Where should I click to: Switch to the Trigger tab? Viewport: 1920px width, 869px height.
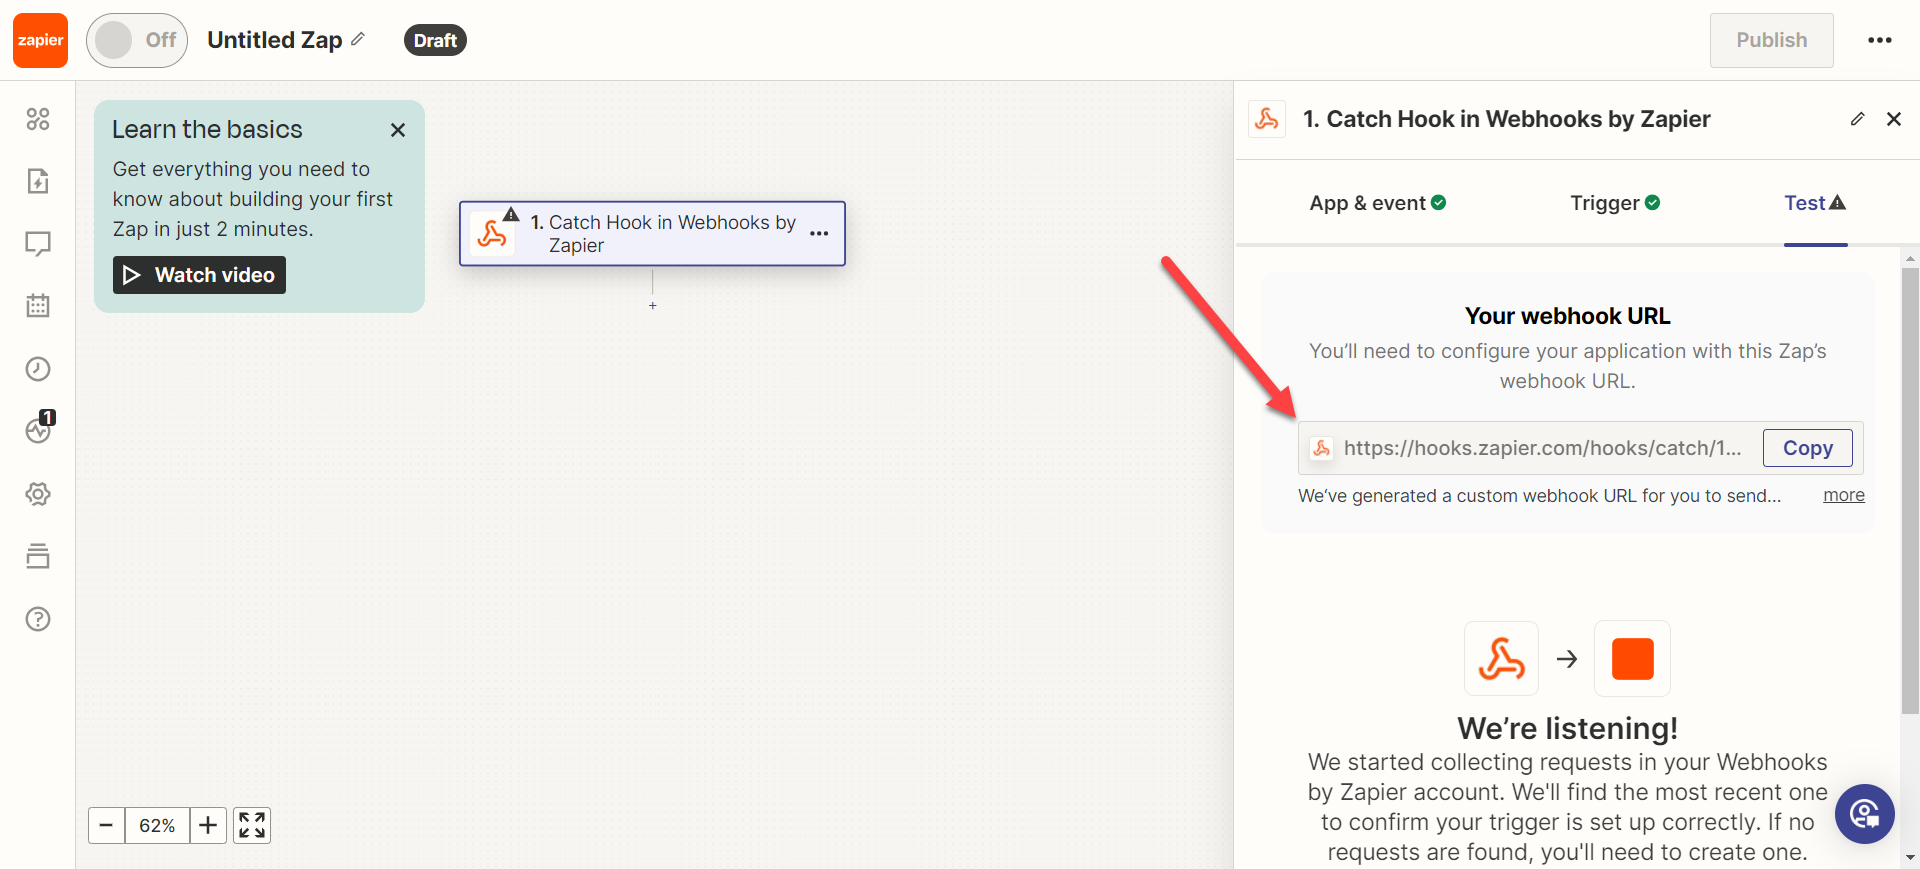pyautogui.click(x=1615, y=203)
